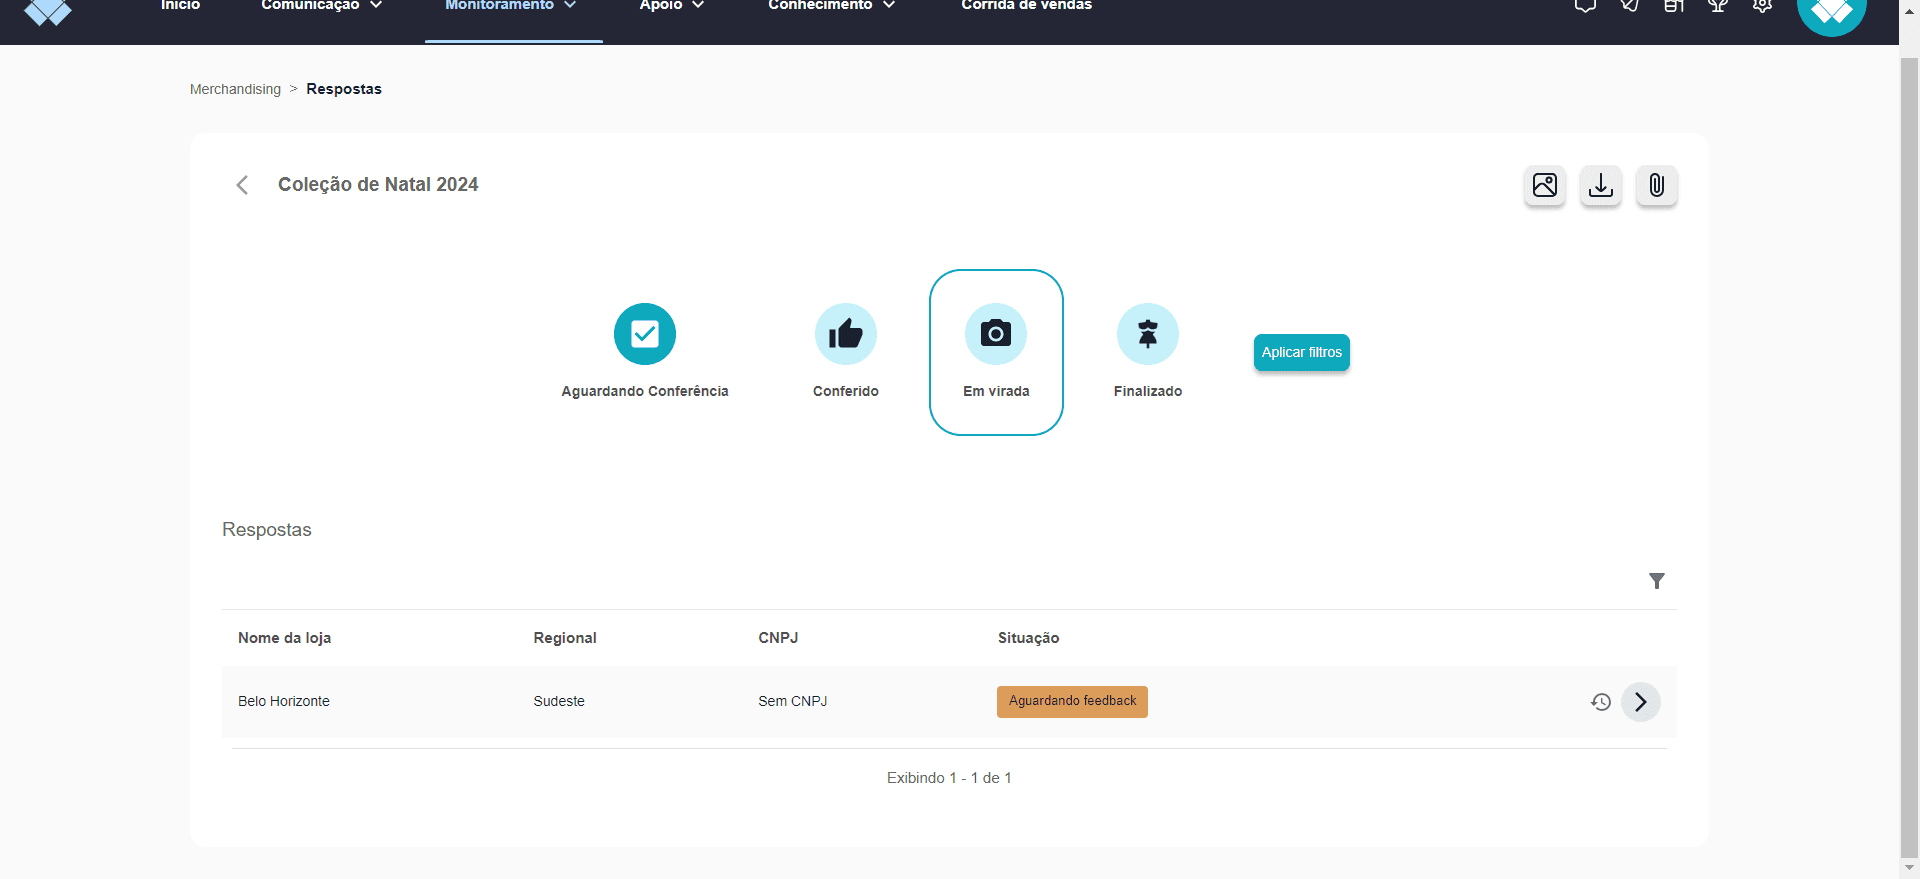This screenshot has width=1920, height=879.
Task: Toggle the Finalizado status filter
Action: click(x=1148, y=351)
